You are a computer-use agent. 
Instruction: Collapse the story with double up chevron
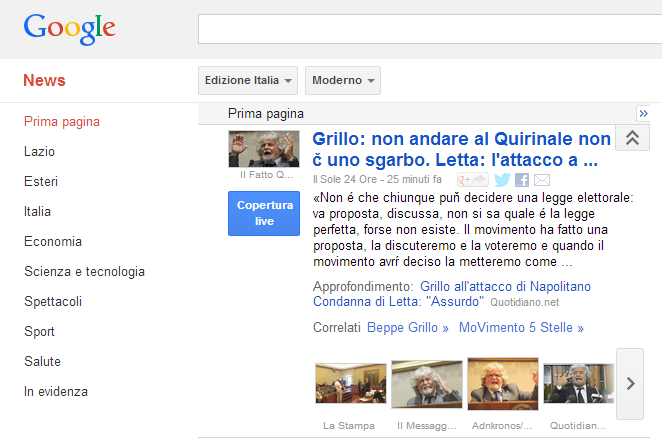(x=632, y=138)
